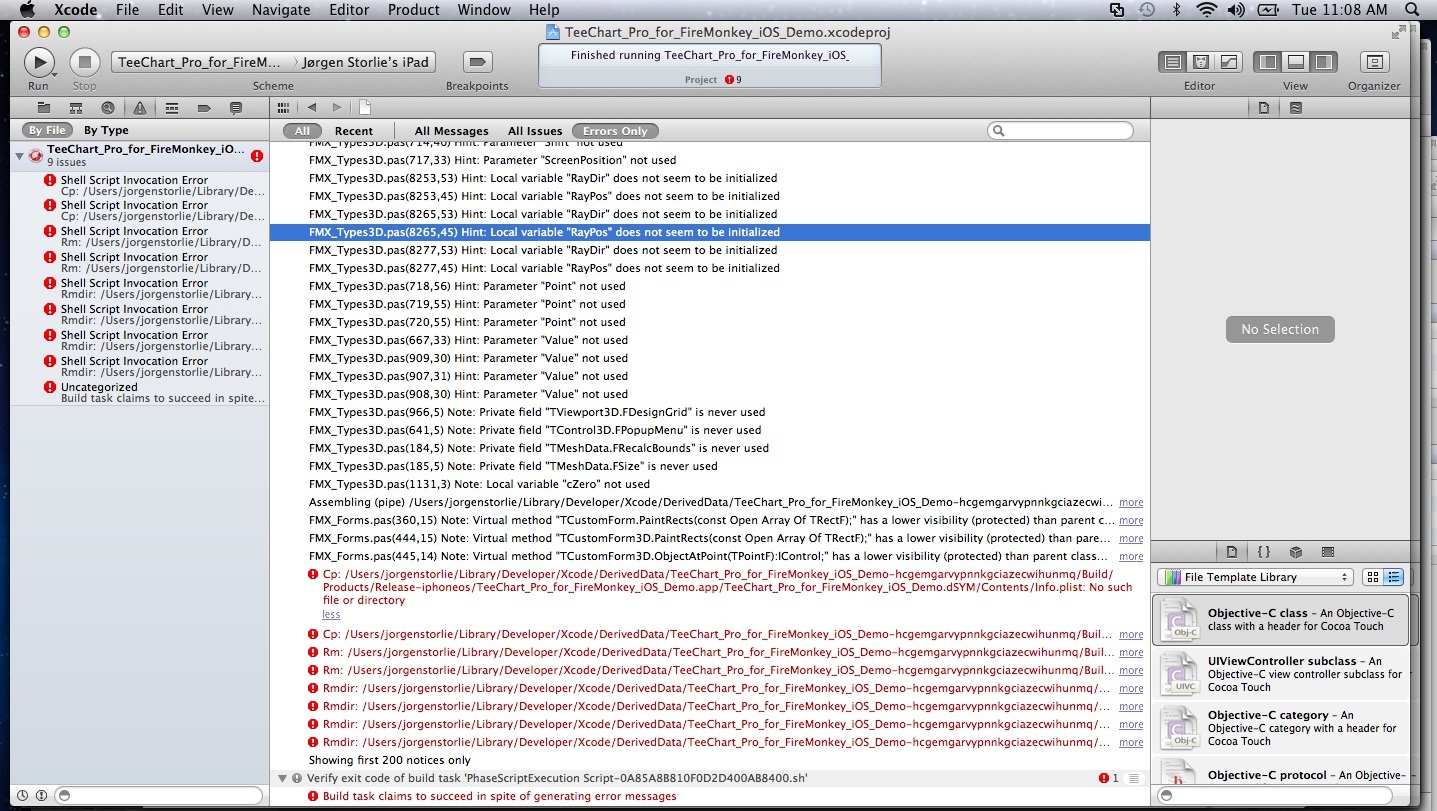Open the Organizer window
This screenshot has width=1437, height=811.
click(x=1375, y=62)
